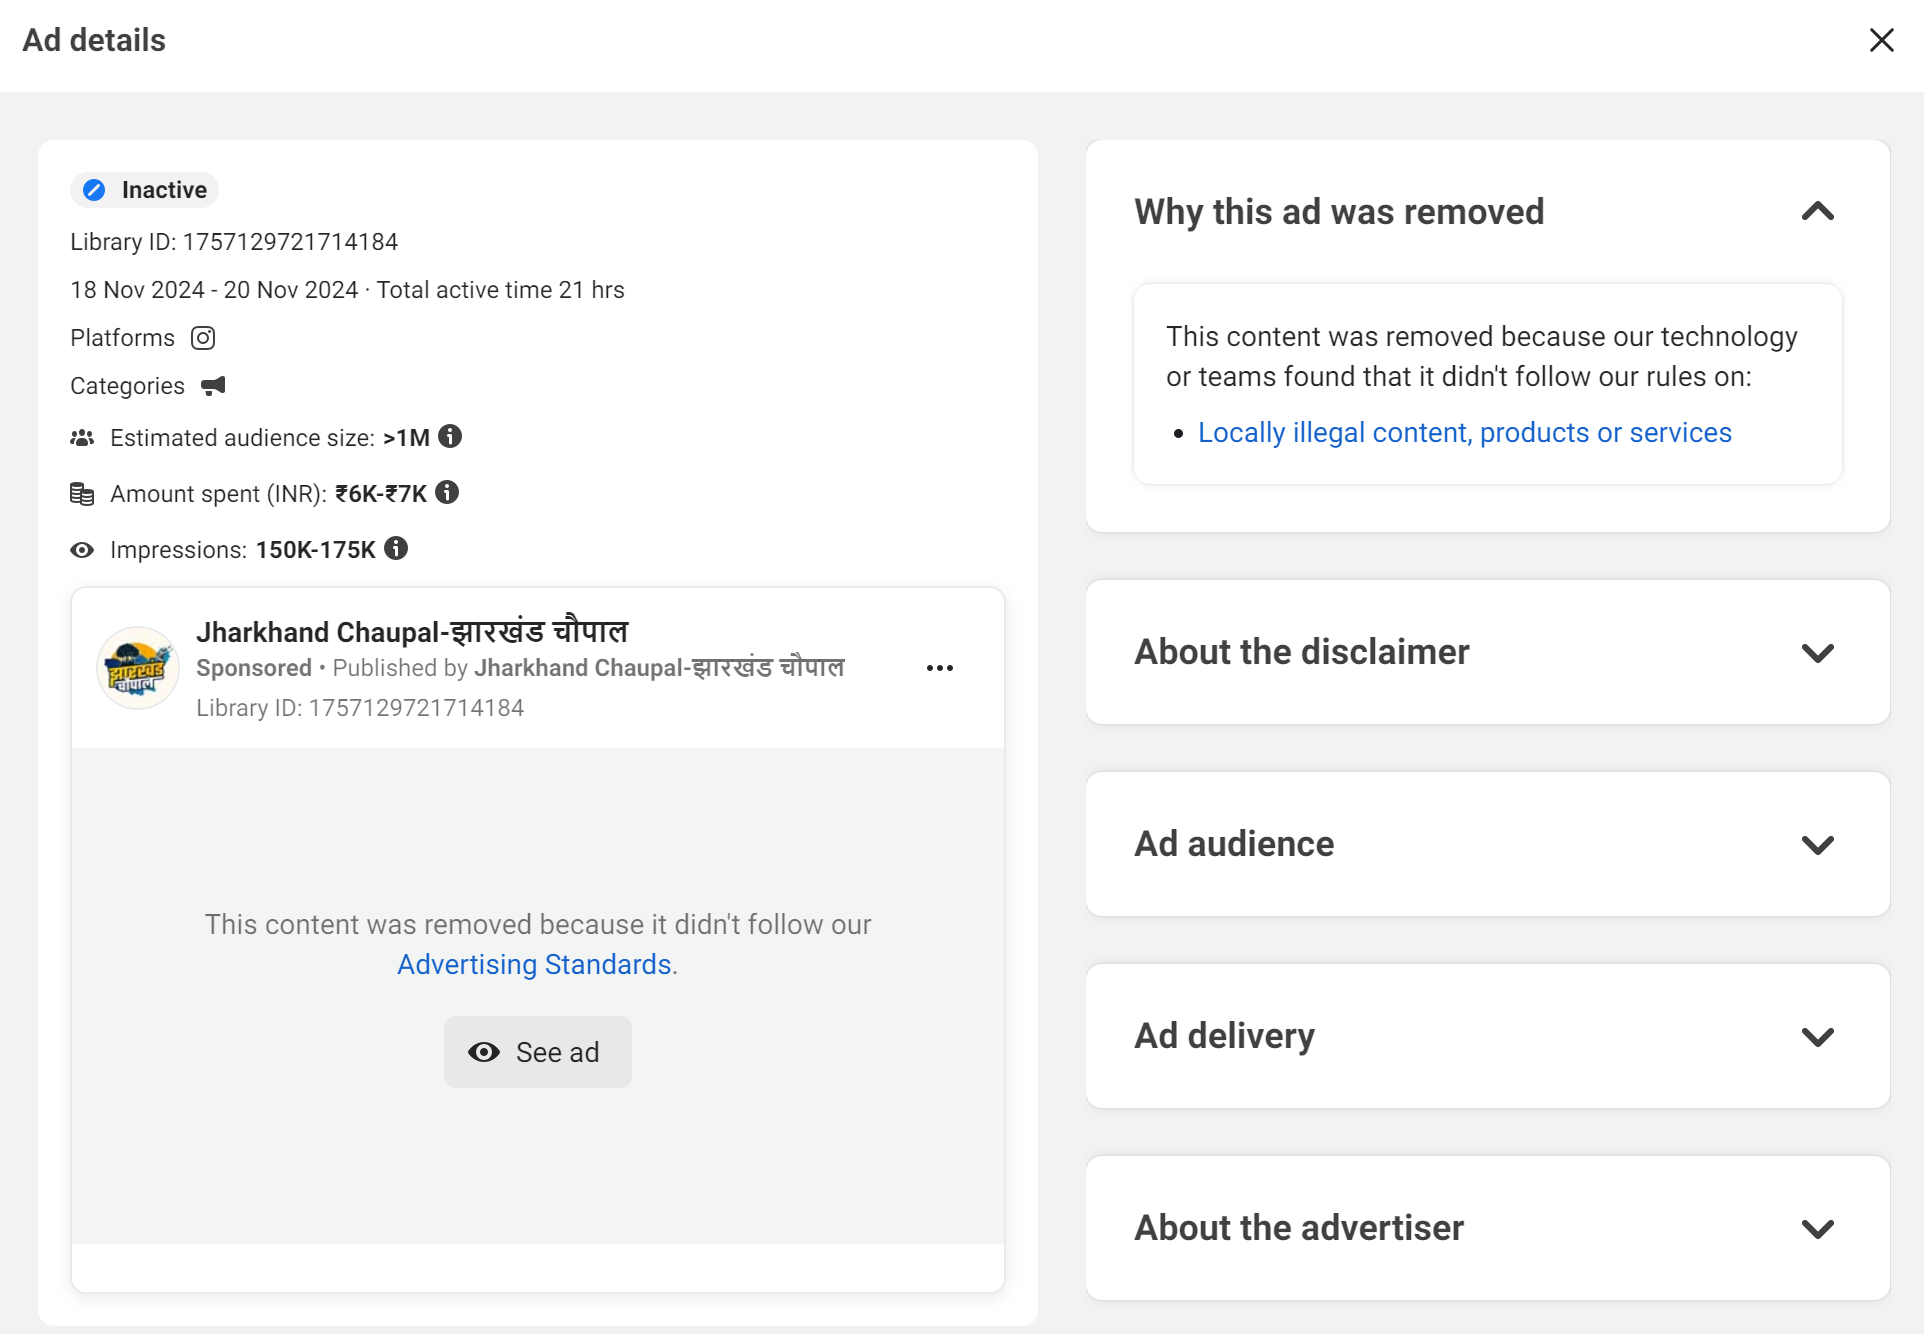This screenshot has width=1924, height=1334.
Task: Open info tooltip for Impressions
Action: coord(396,548)
